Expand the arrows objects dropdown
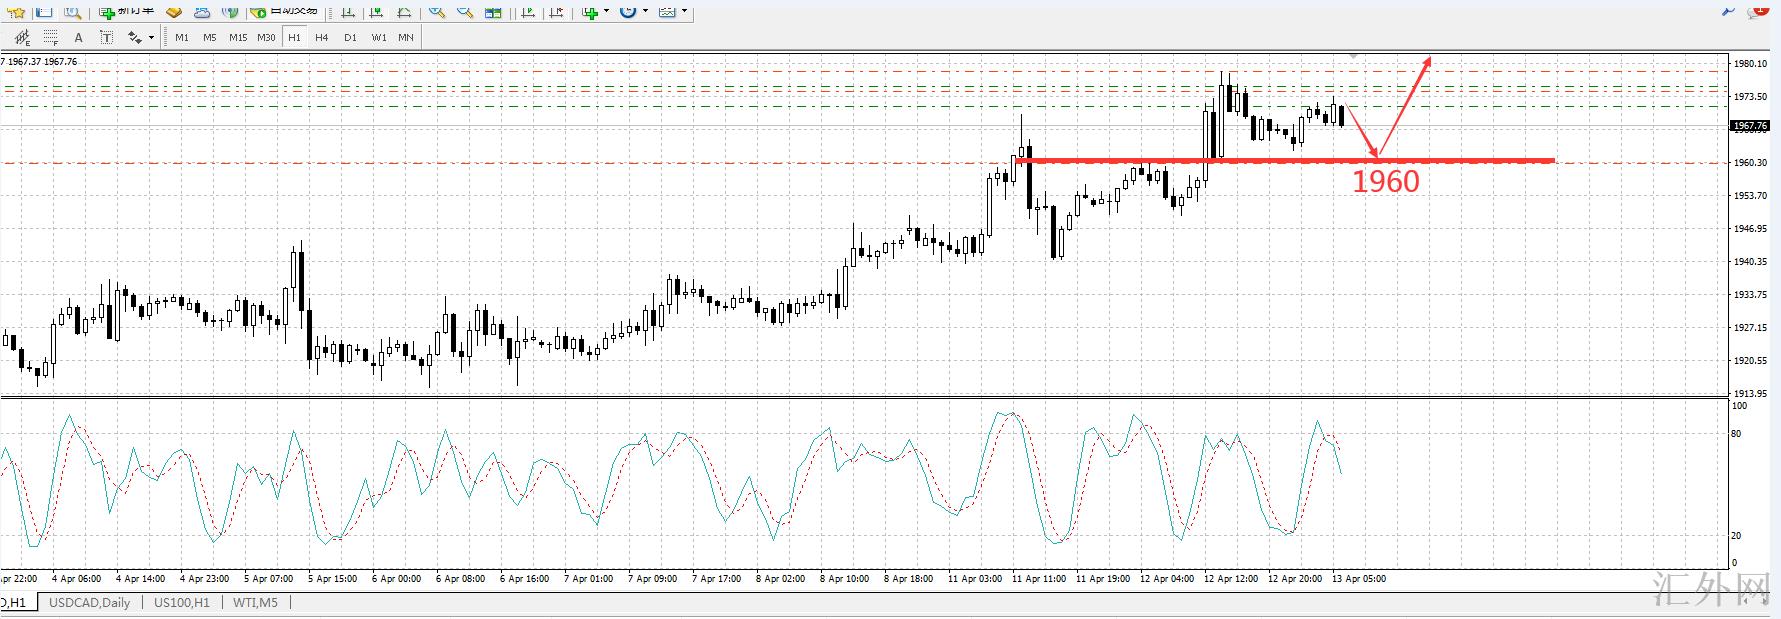This screenshot has width=1781, height=619. point(152,38)
